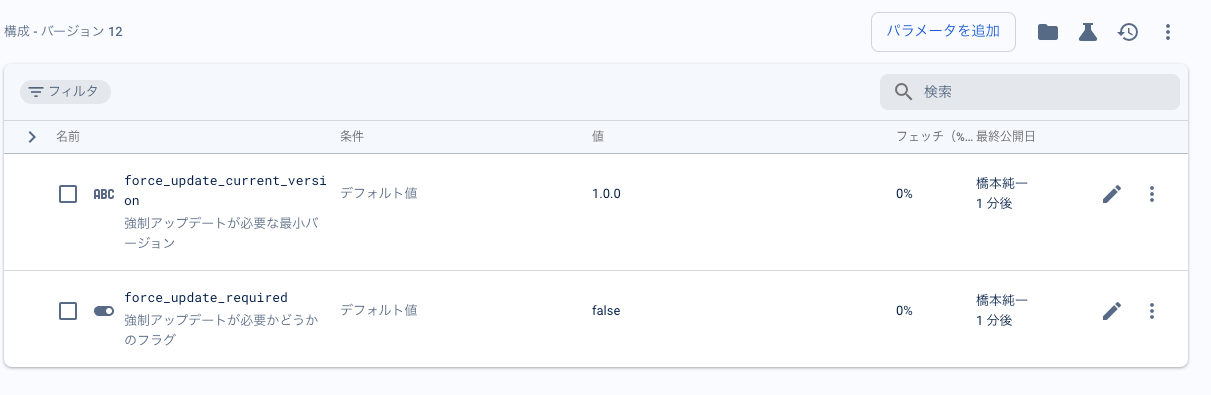Open the version history clock icon
1211x395 pixels.
[x=1128, y=32]
